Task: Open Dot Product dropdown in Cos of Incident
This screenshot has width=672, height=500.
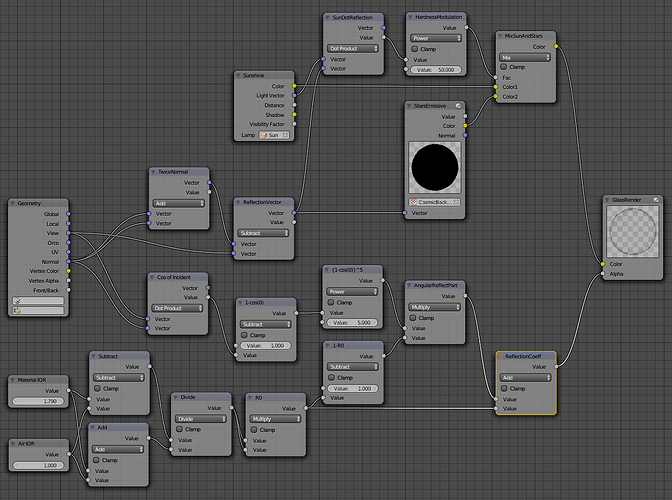Action: 177,308
